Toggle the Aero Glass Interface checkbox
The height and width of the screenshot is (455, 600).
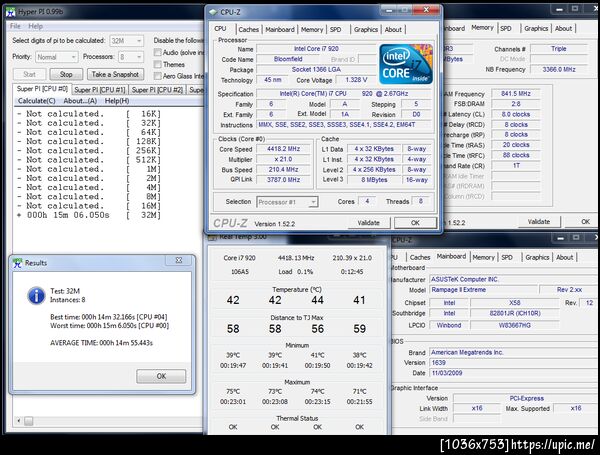point(157,76)
